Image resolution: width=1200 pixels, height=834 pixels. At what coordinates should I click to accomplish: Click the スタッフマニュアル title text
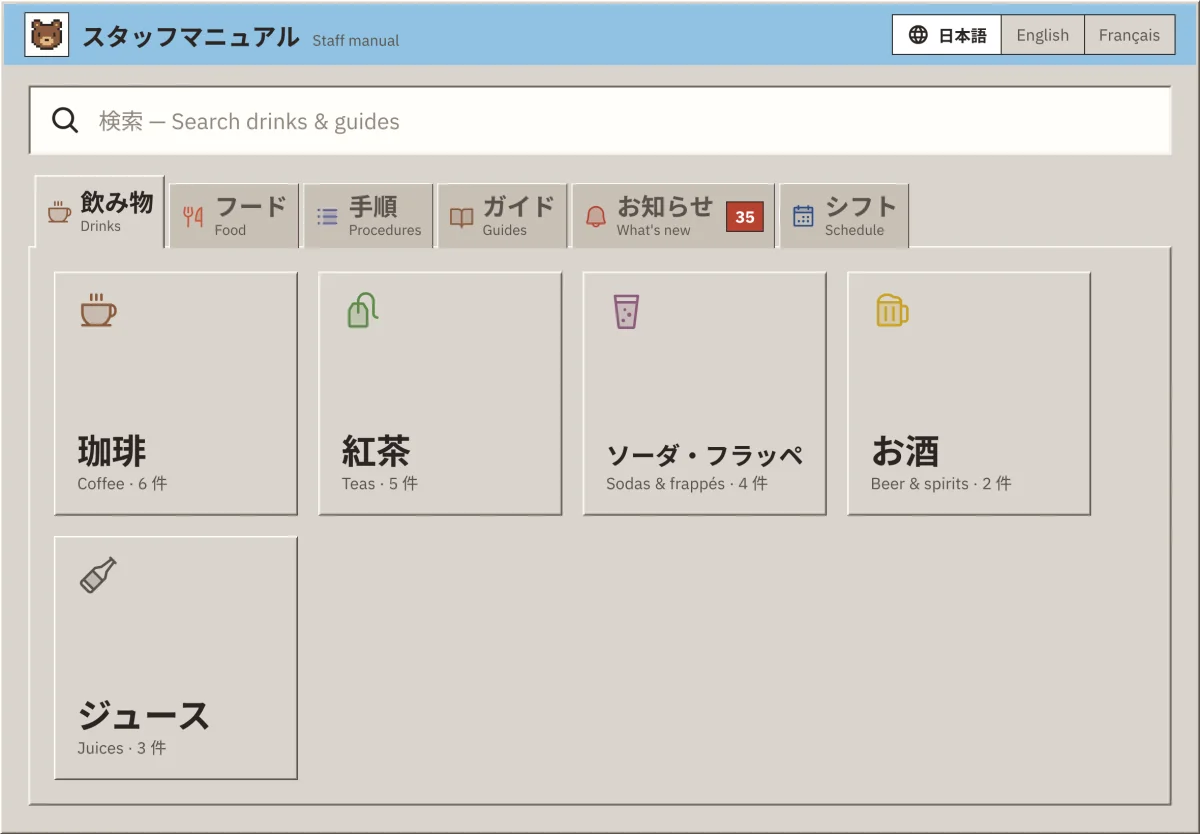pos(190,37)
